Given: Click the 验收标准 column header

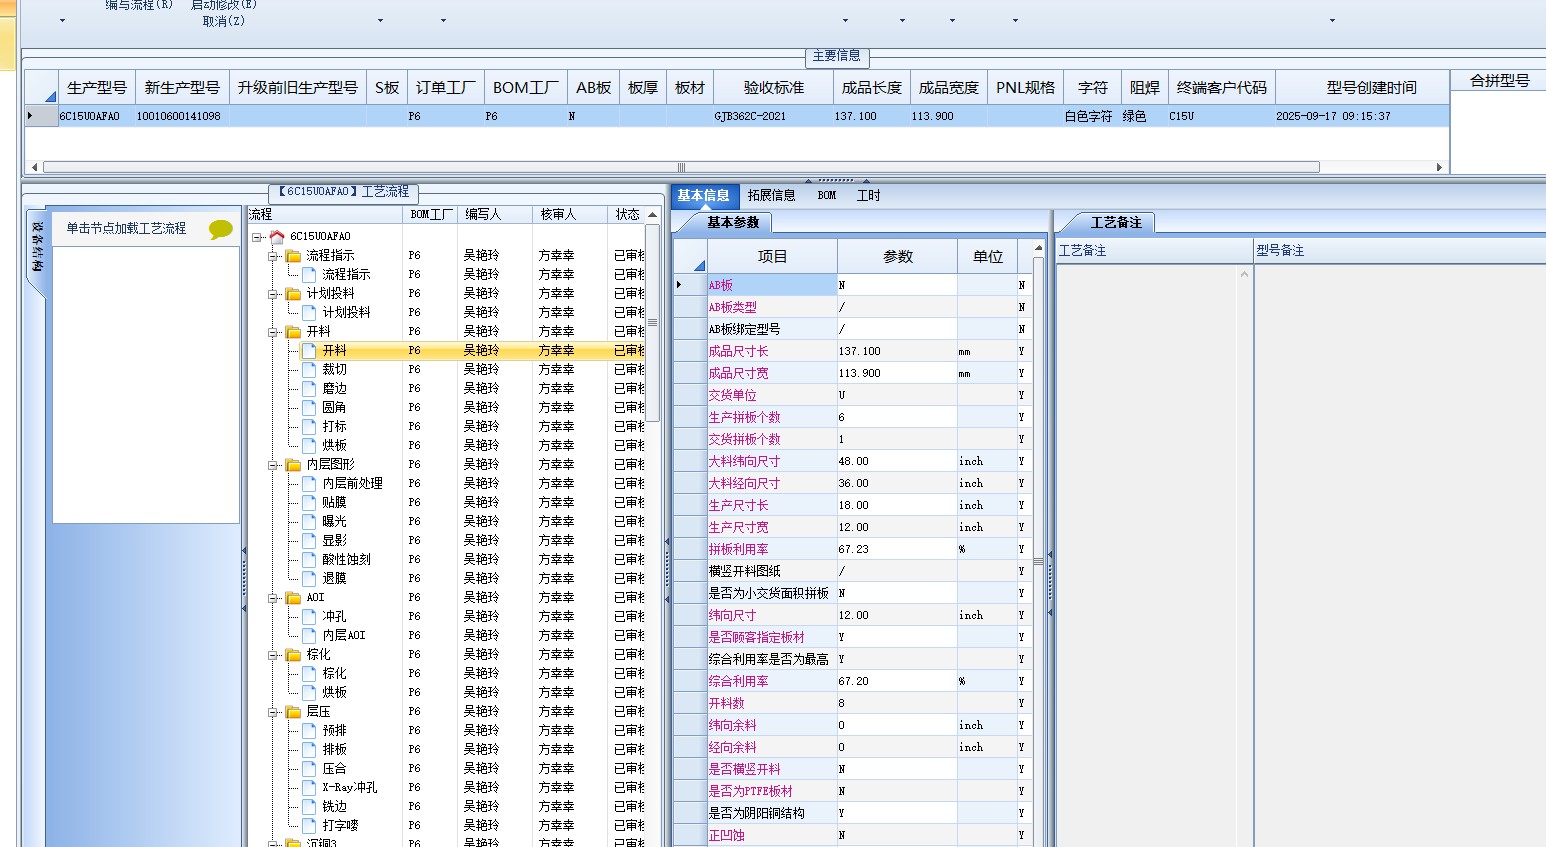Looking at the screenshot, I should pos(773,88).
